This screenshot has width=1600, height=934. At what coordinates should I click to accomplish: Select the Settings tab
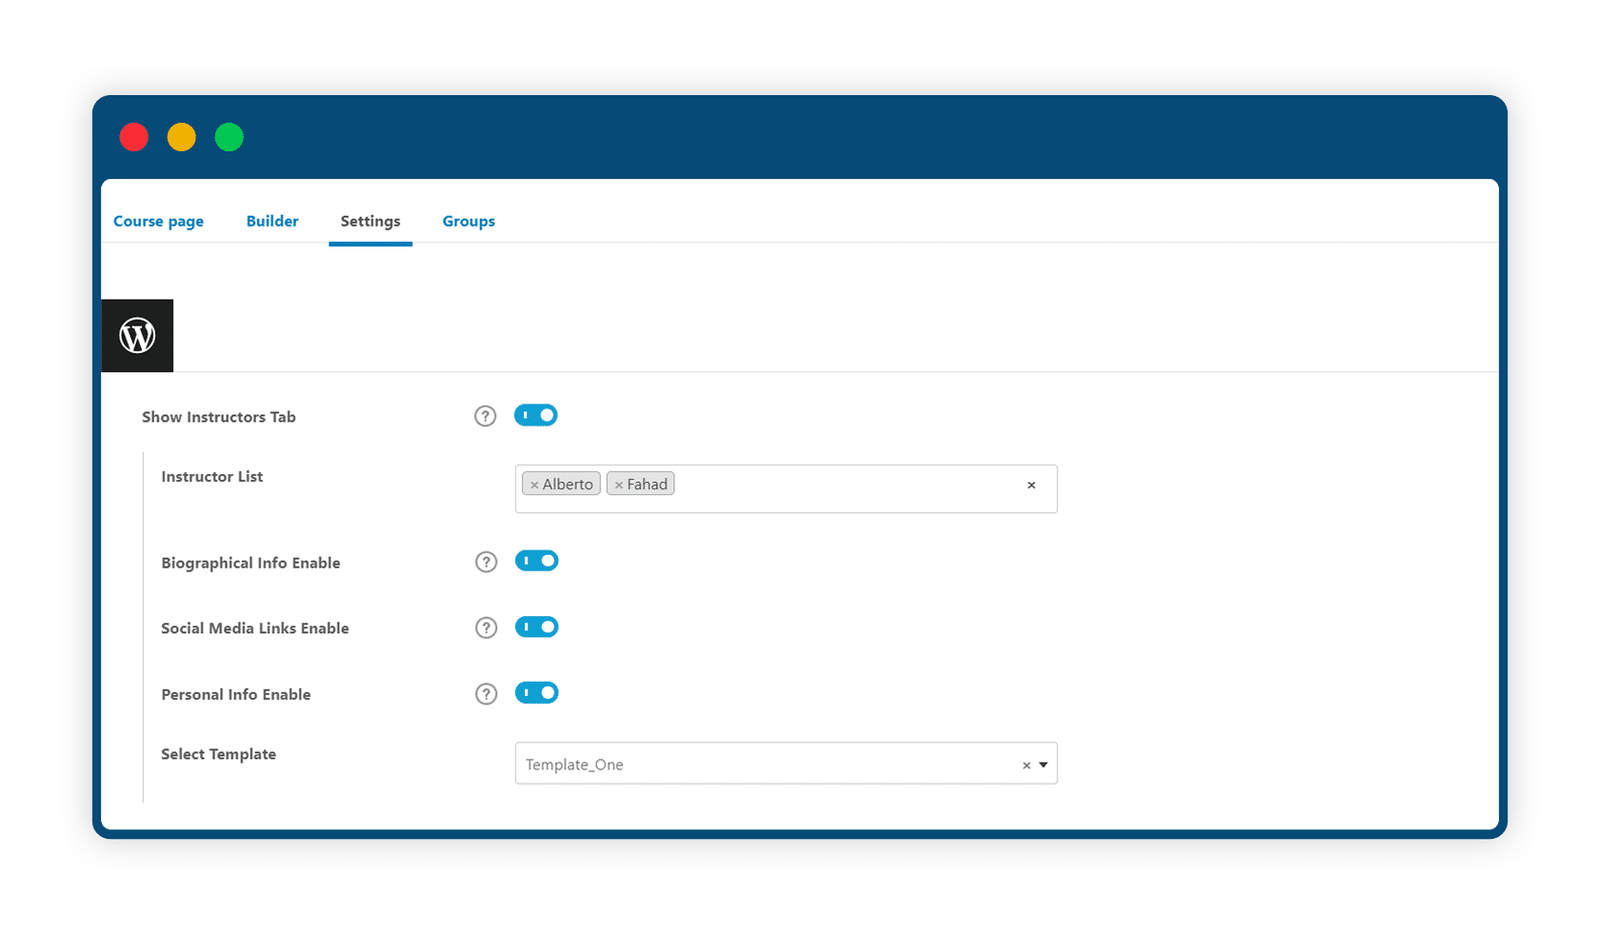pyautogui.click(x=370, y=221)
